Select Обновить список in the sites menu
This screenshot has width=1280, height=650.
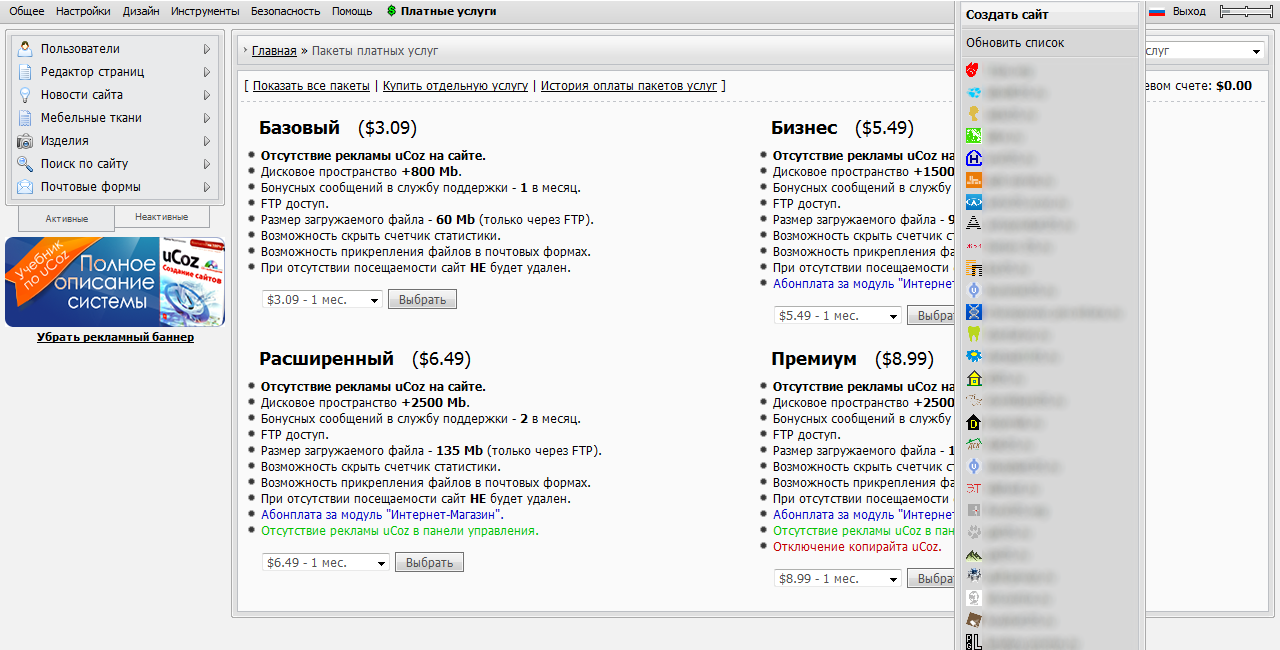[x=1015, y=43]
